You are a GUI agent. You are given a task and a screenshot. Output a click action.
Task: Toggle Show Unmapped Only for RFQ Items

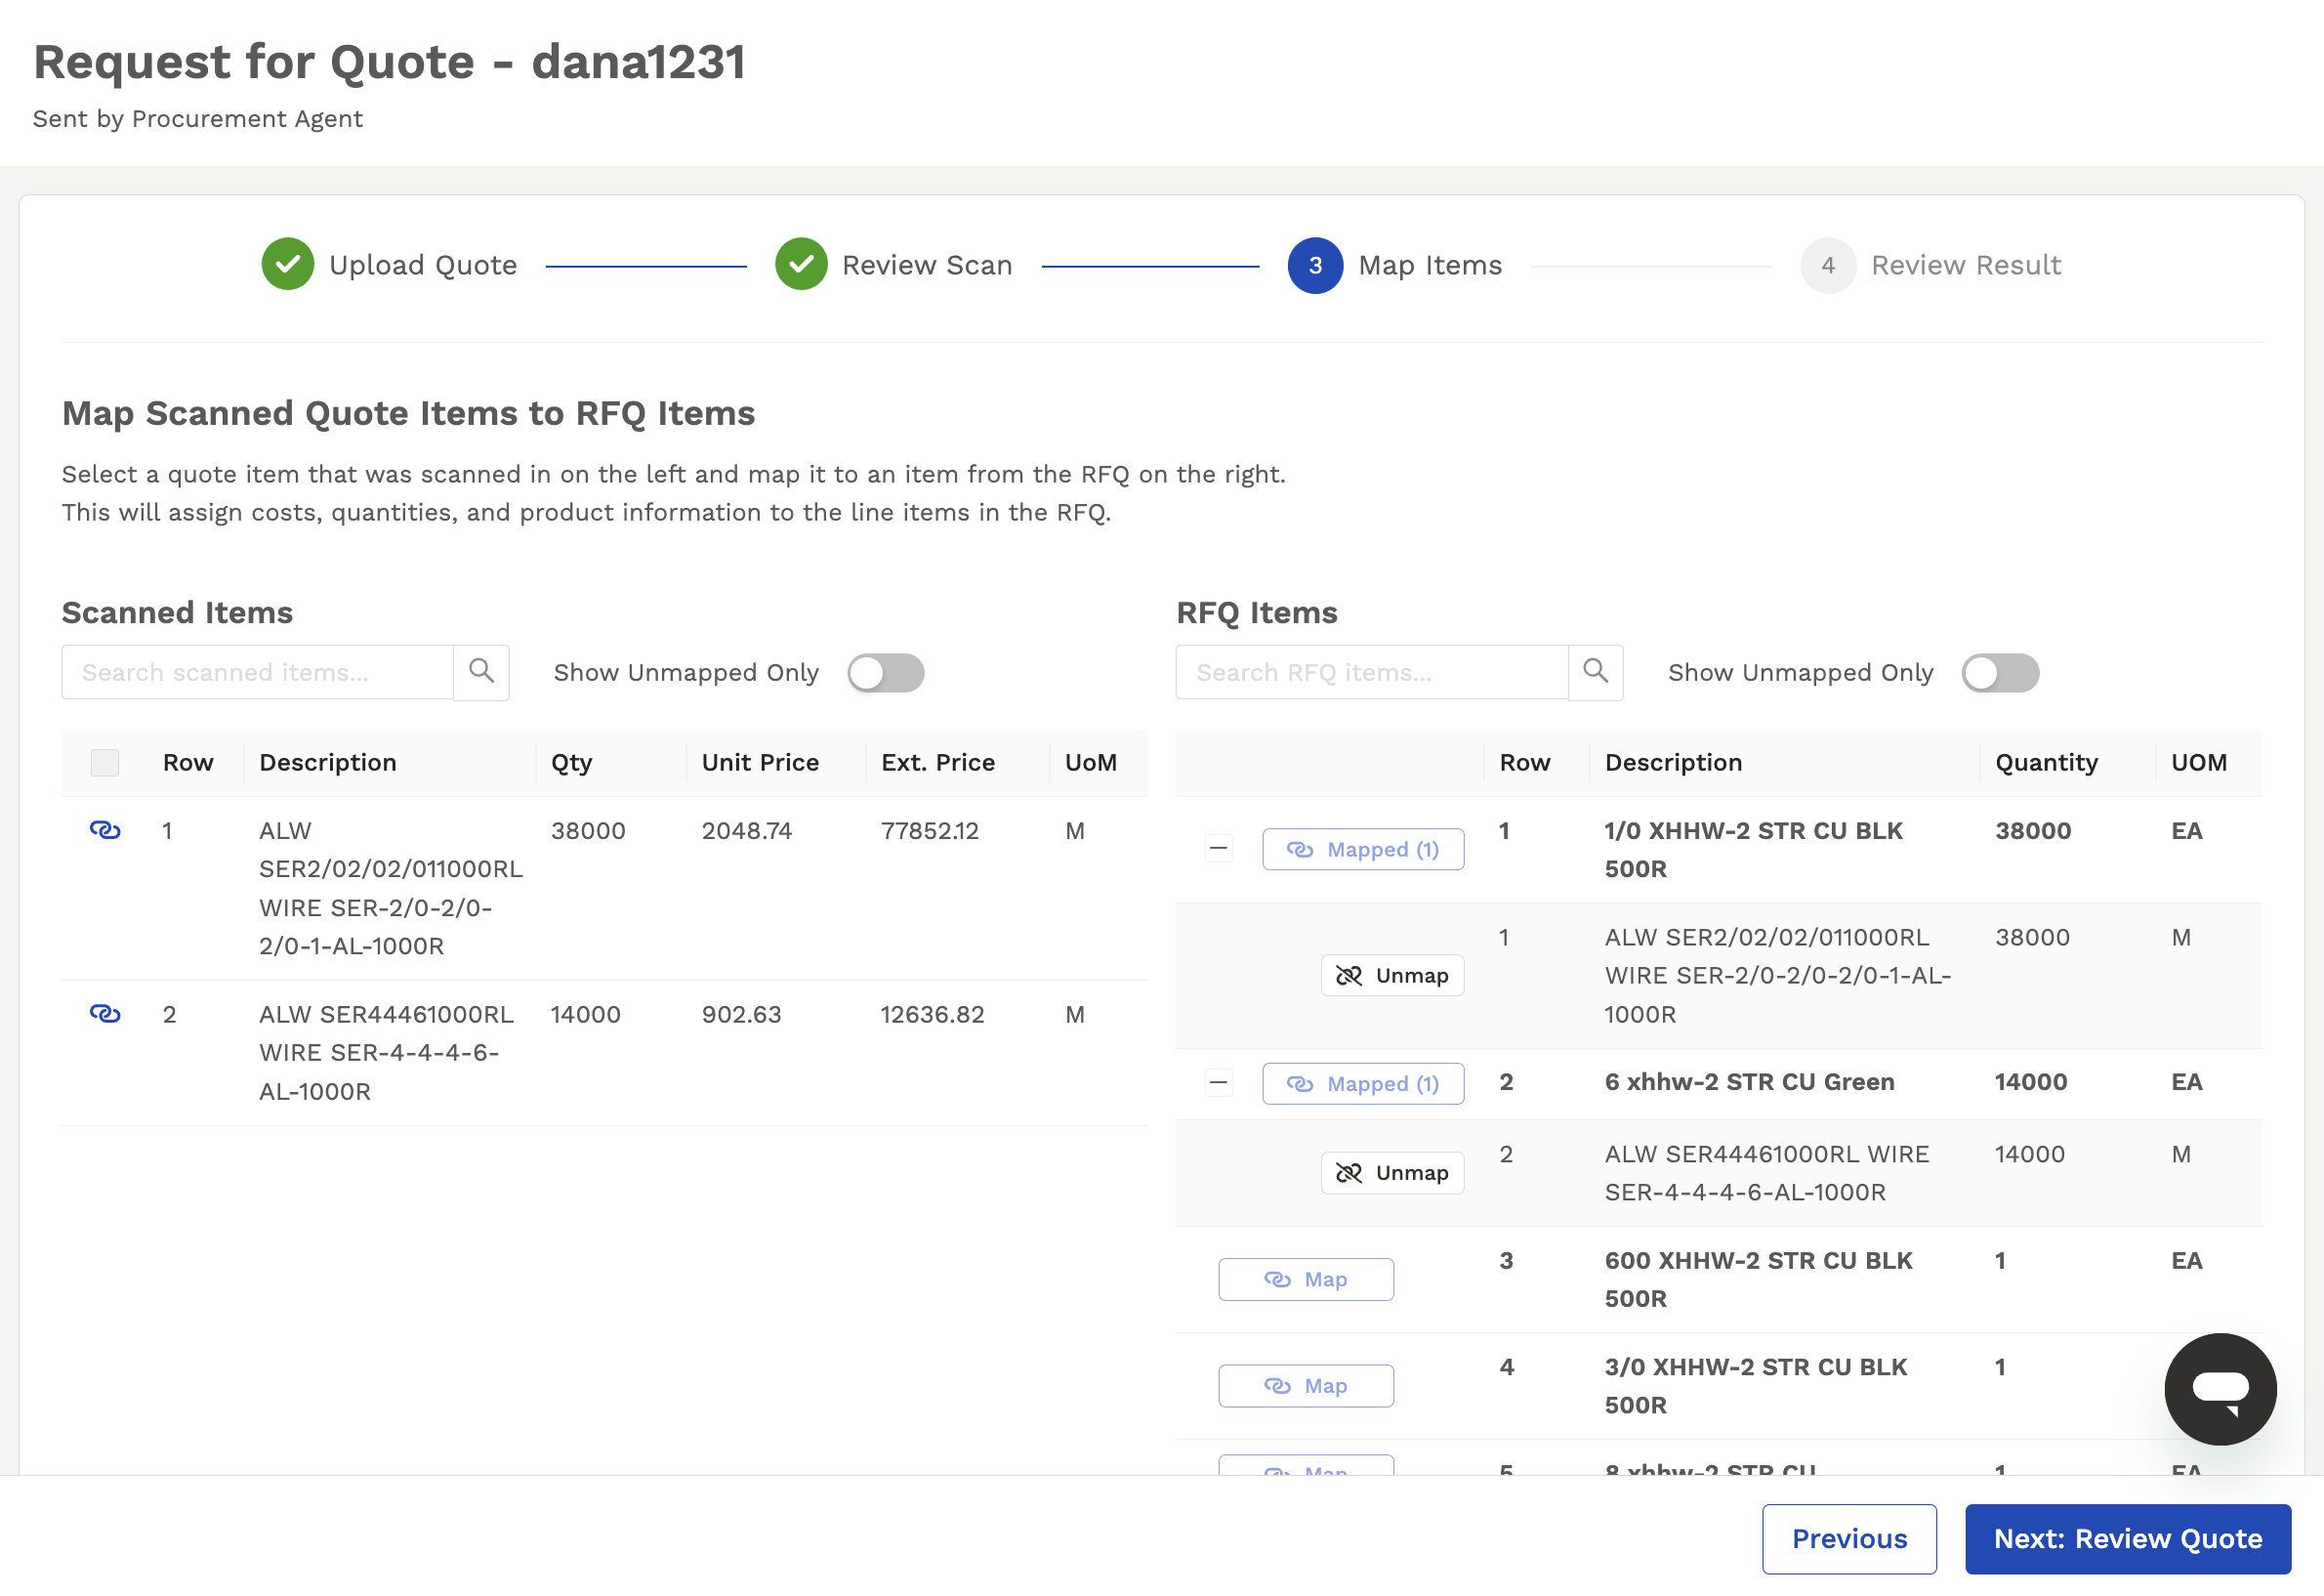pyautogui.click(x=2000, y=673)
